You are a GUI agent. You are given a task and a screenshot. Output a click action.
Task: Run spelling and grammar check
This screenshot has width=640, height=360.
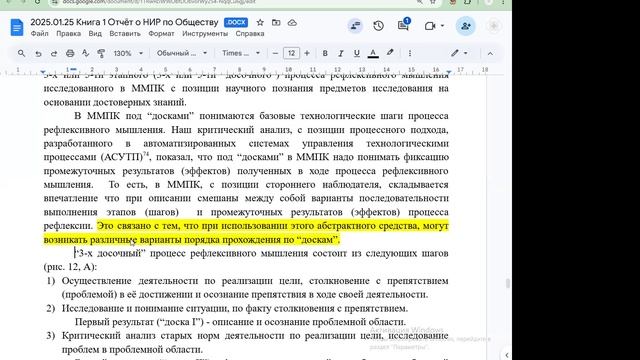point(85,53)
